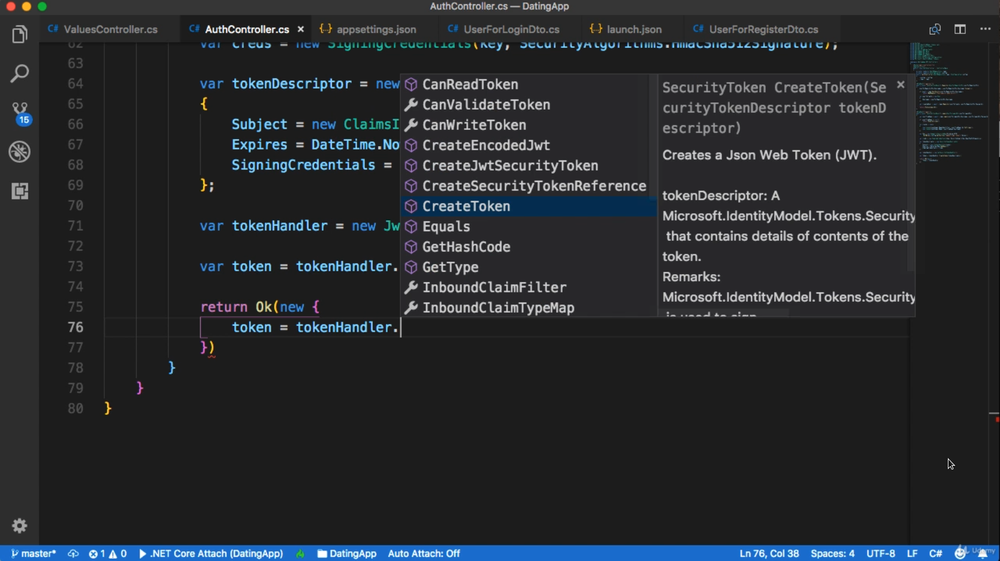This screenshot has height=561, width=1000.
Task: Click line number 73 in gutter
Action: coord(75,266)
